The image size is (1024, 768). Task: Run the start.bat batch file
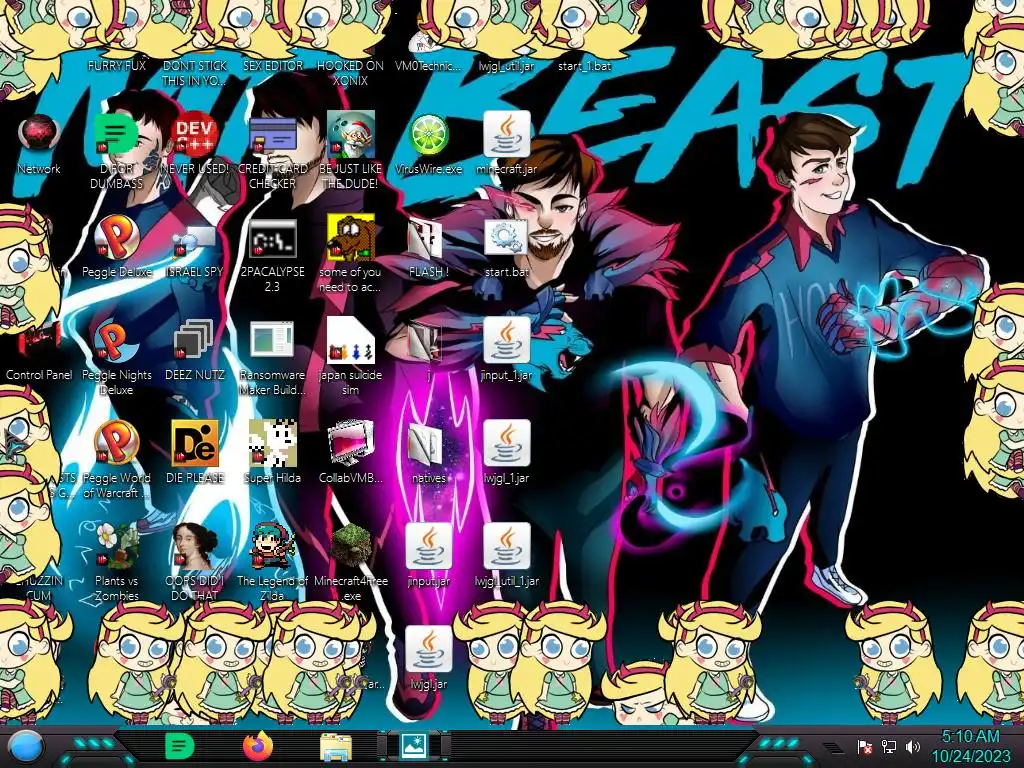pos(506,238)
